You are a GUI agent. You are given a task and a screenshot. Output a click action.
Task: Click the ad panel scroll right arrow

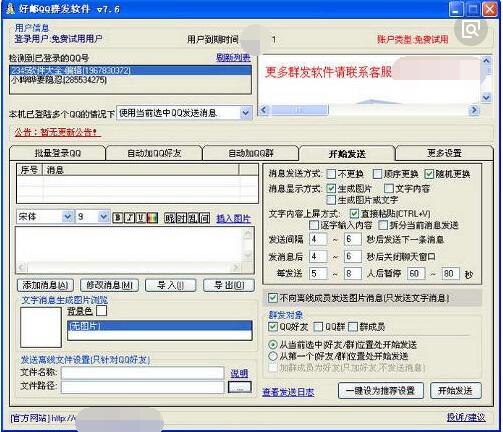tap(474, 110)
